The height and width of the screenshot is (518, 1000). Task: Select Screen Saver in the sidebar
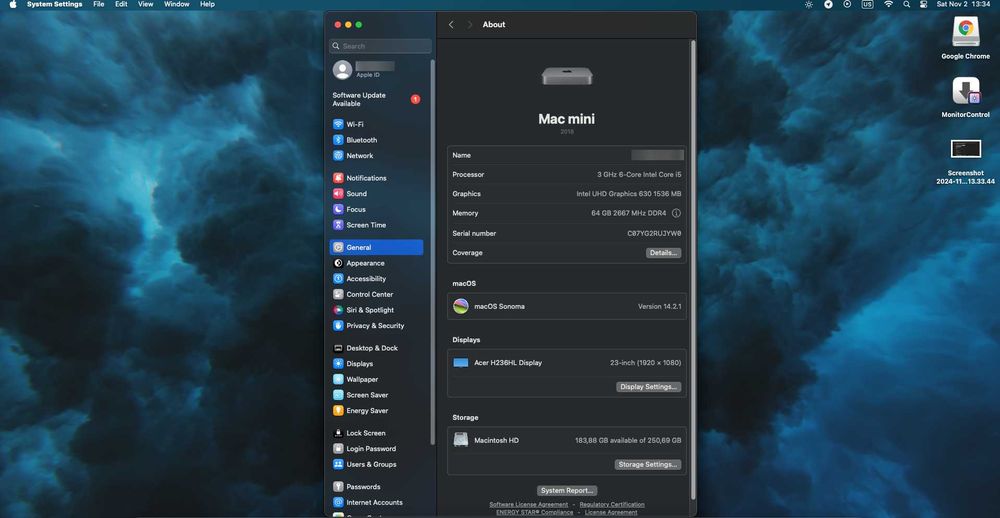tap(376, 395)
